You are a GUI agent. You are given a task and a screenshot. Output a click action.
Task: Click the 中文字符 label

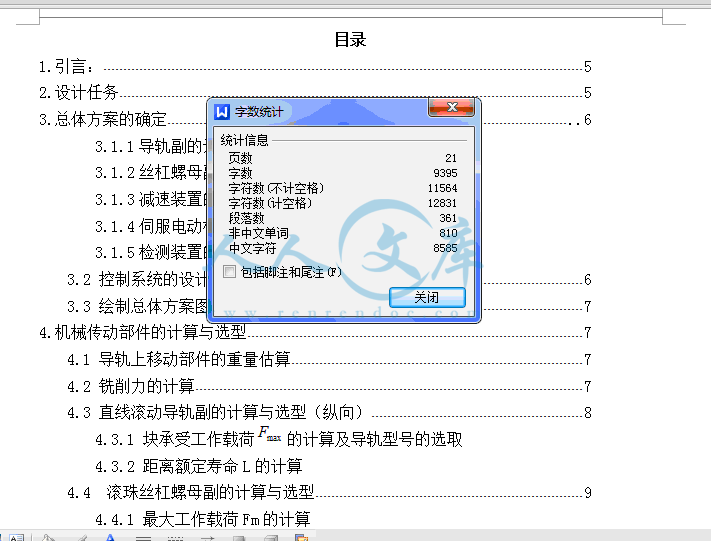[x=253, y=248]
